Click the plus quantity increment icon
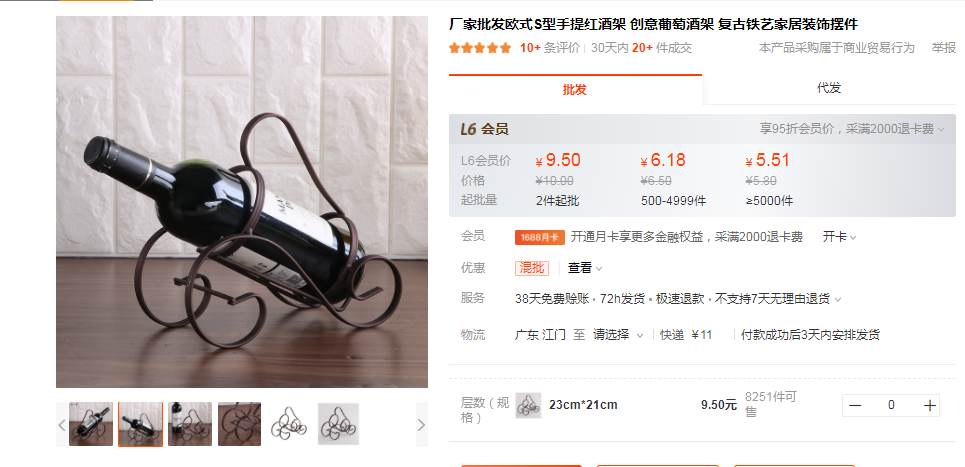Viewport: 965px width, 467px height. pos(929,405)
